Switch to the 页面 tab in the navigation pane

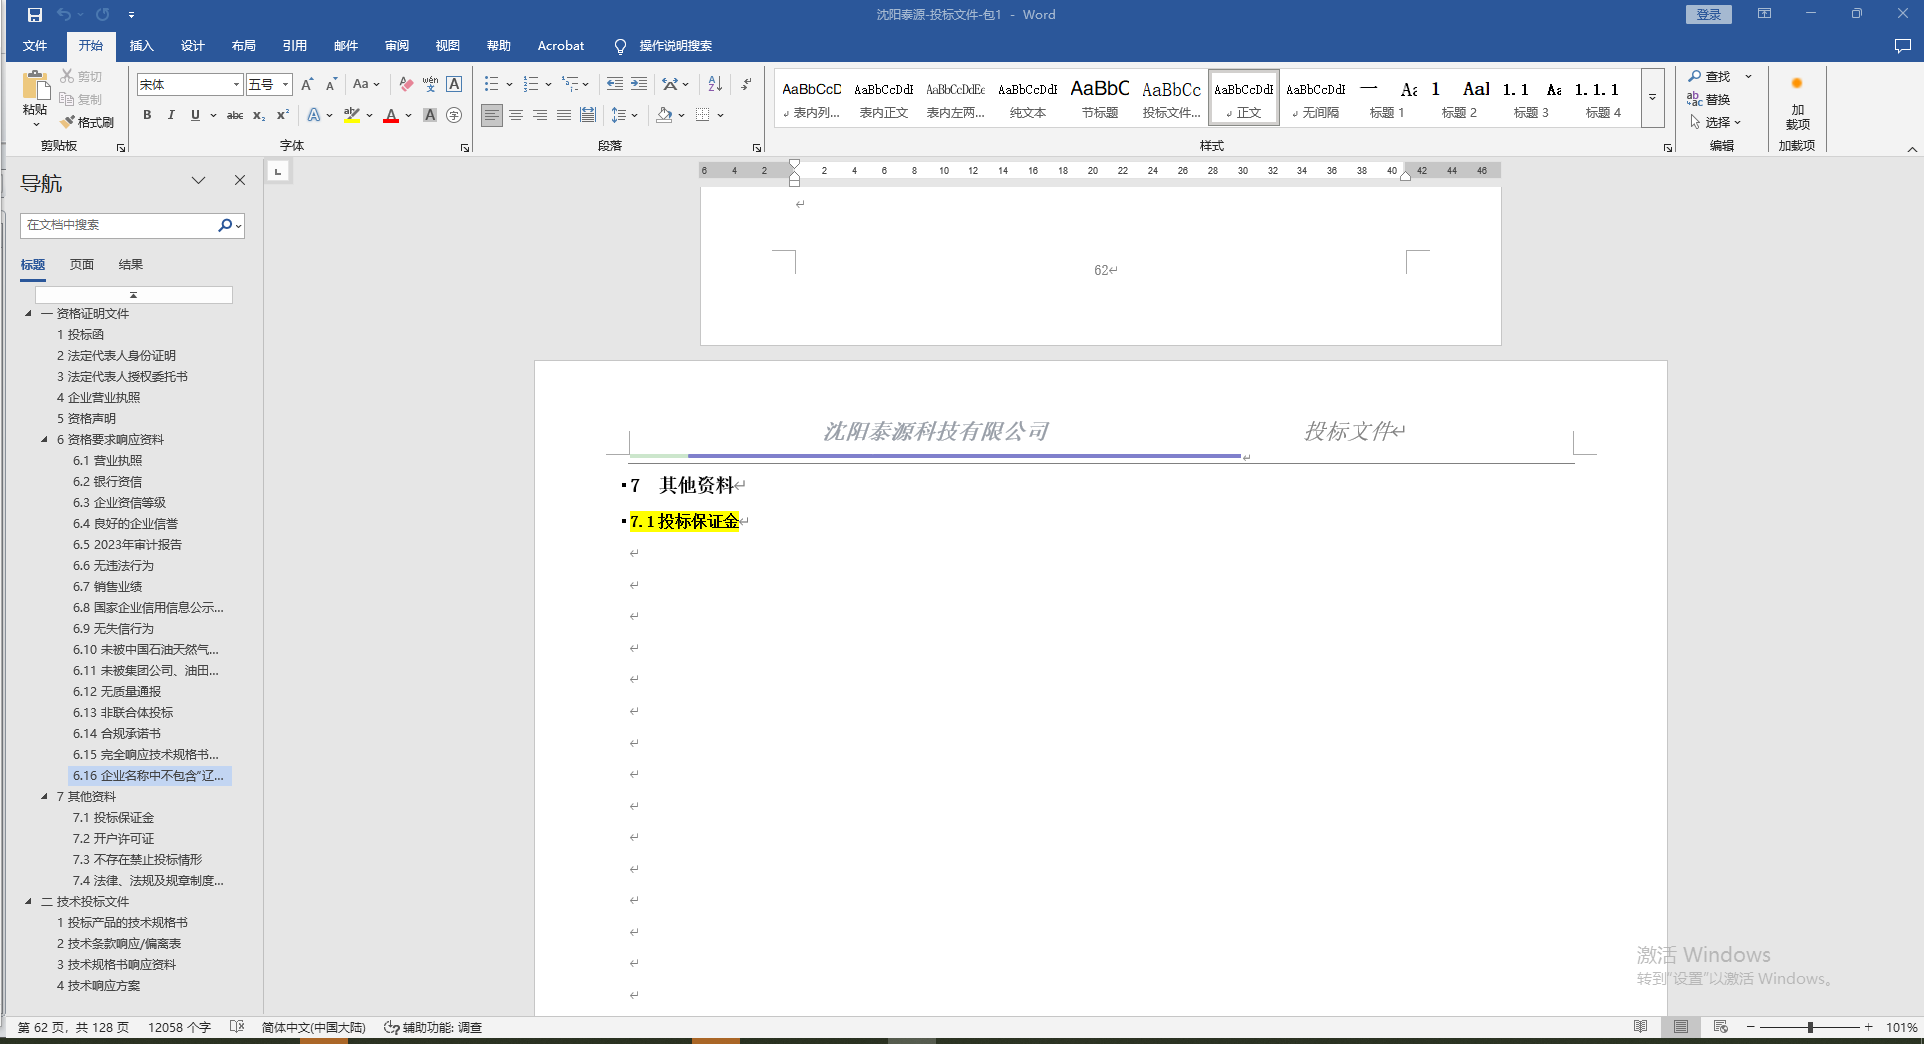[82, 264]
